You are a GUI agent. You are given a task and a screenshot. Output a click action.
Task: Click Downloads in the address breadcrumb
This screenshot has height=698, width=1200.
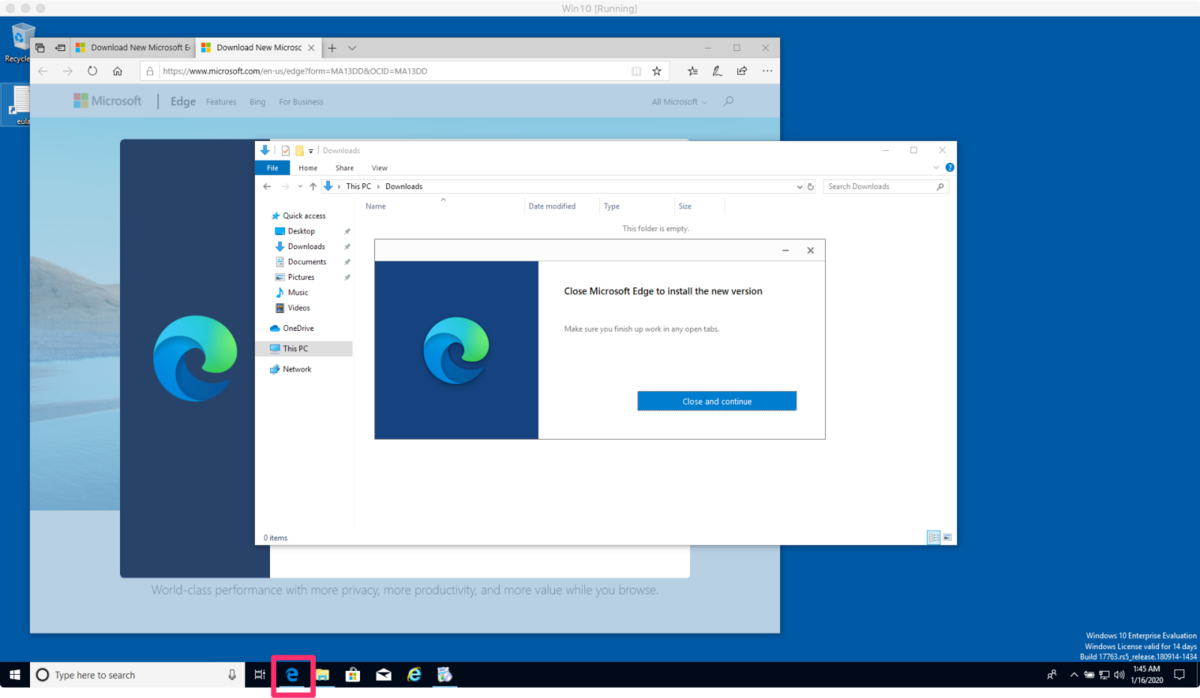click(x=404, y=186)
